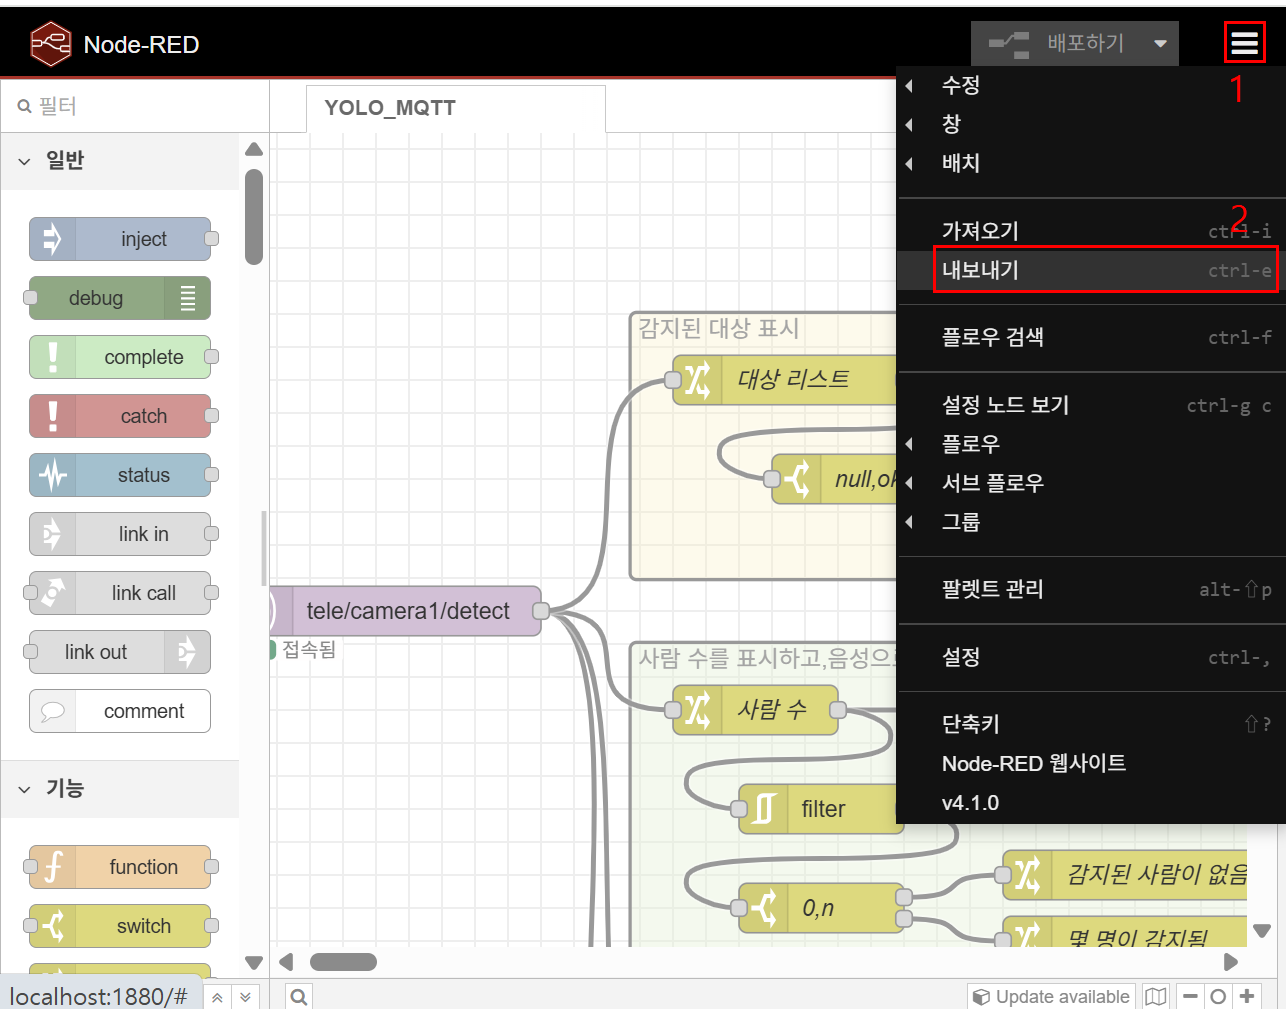The height and width of the screenshot is (1009, 1286).
Task: Click the zoom in plus button
Action: coord(1247,996)
